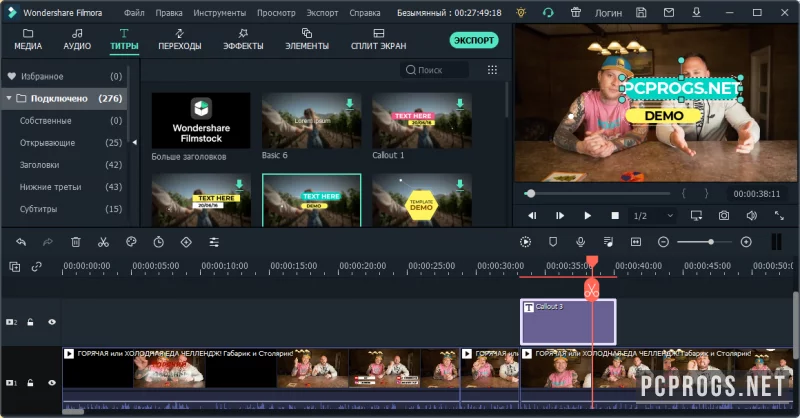
Task: Step back one frame in preview
Action: pos(532,215)
